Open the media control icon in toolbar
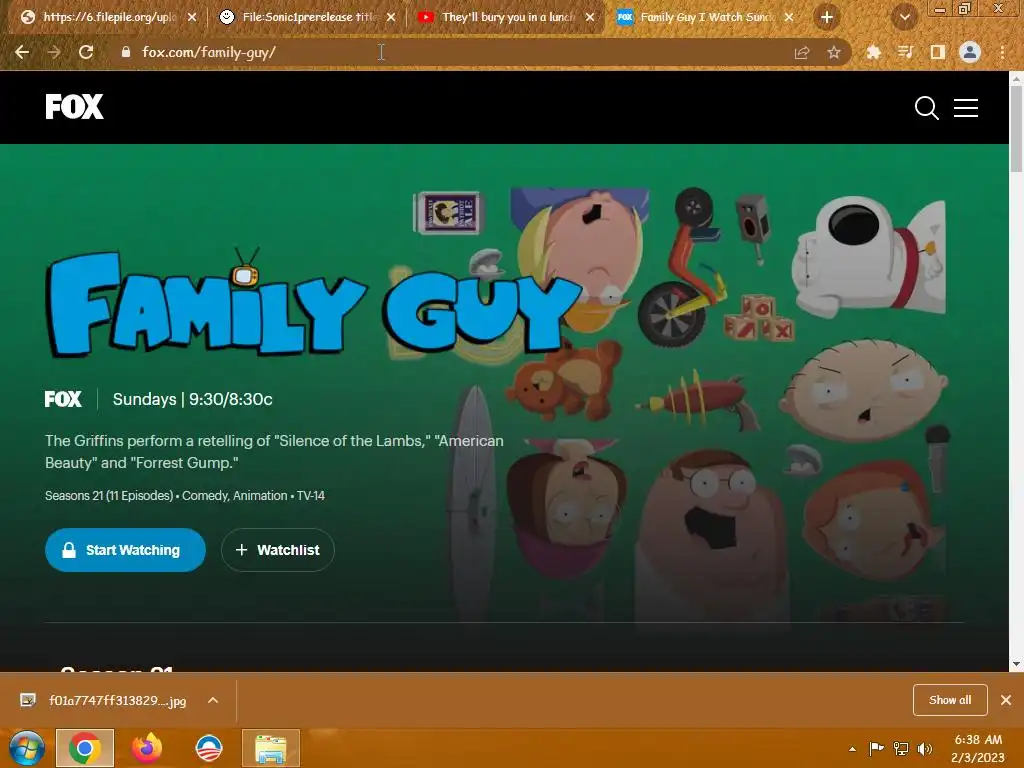1024x768 pixels. (905, 52)
